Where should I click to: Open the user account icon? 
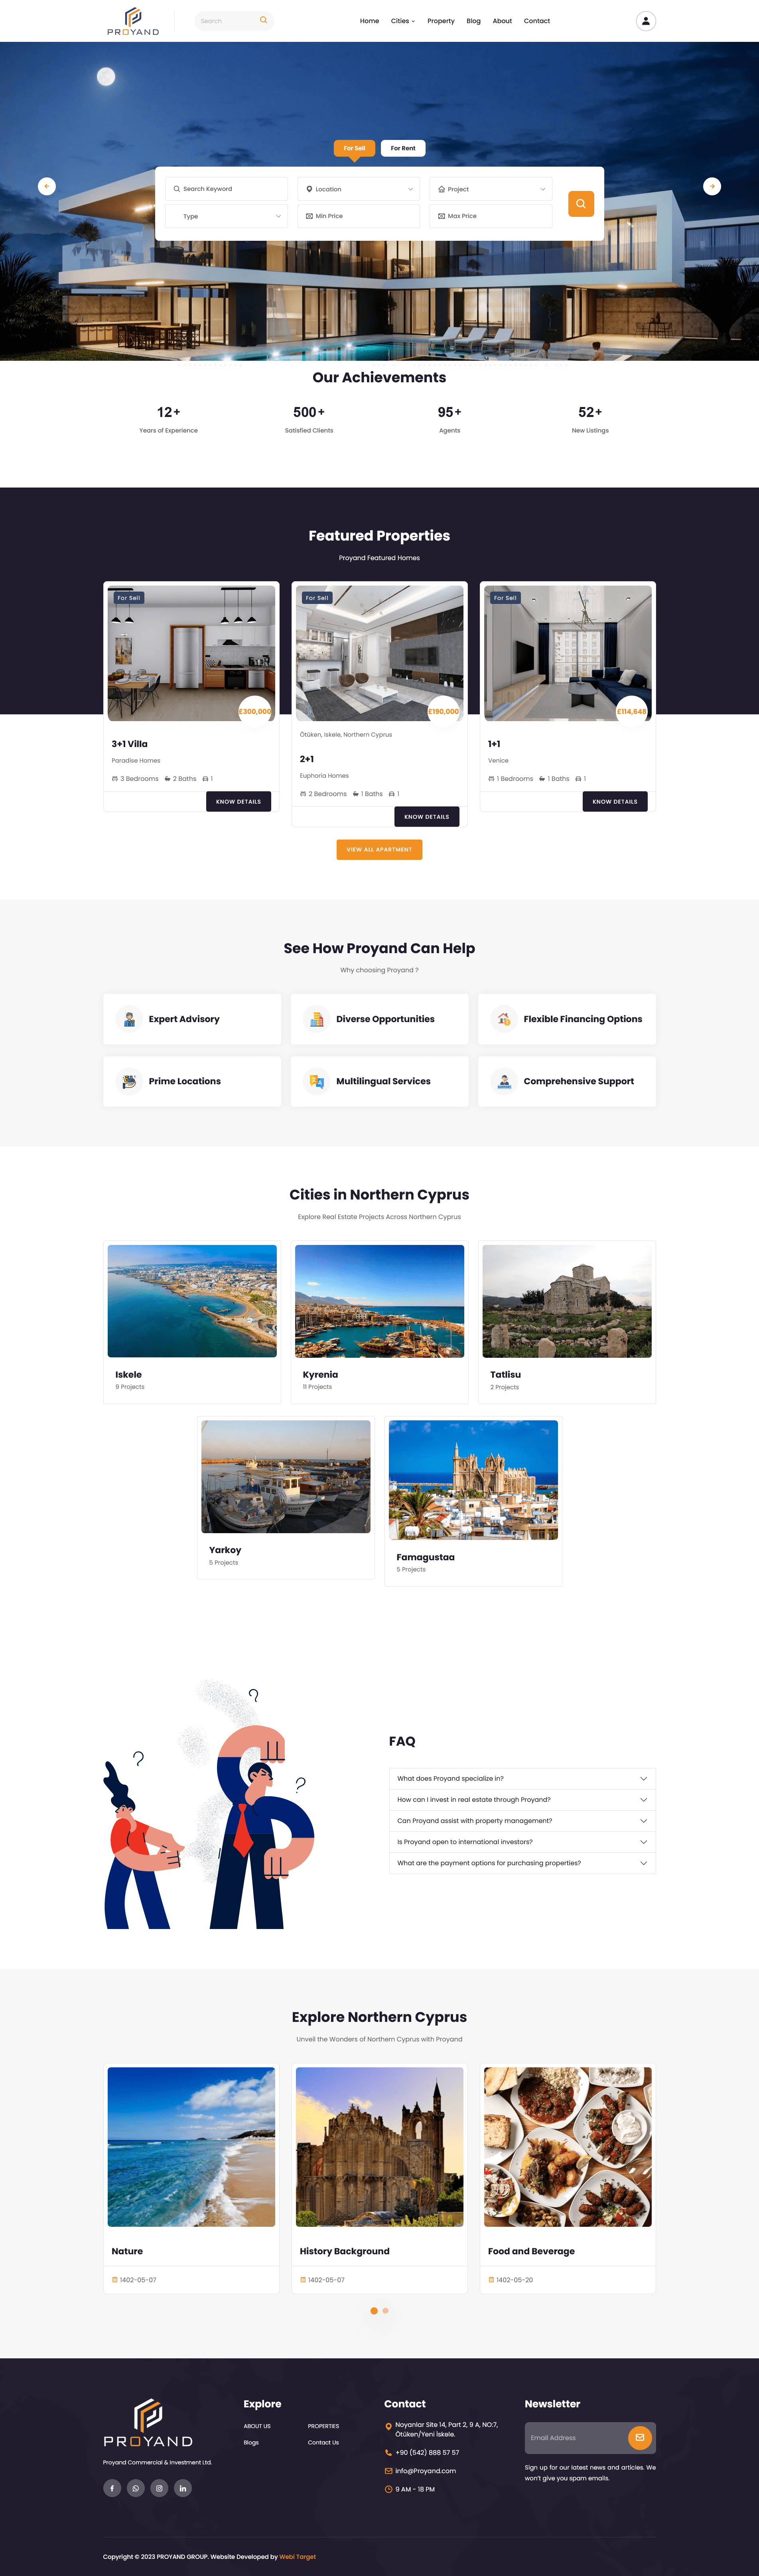pos(646,21)
